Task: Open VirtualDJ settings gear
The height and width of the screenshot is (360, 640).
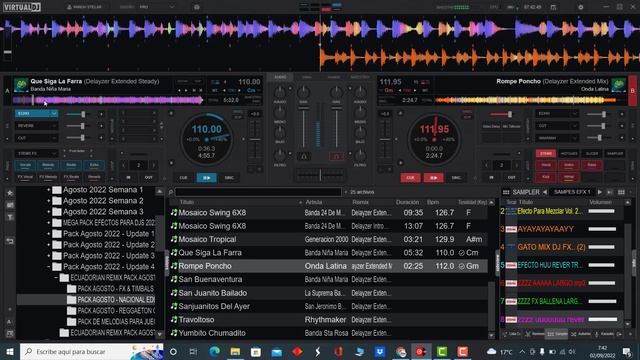Action: [580, 7]
